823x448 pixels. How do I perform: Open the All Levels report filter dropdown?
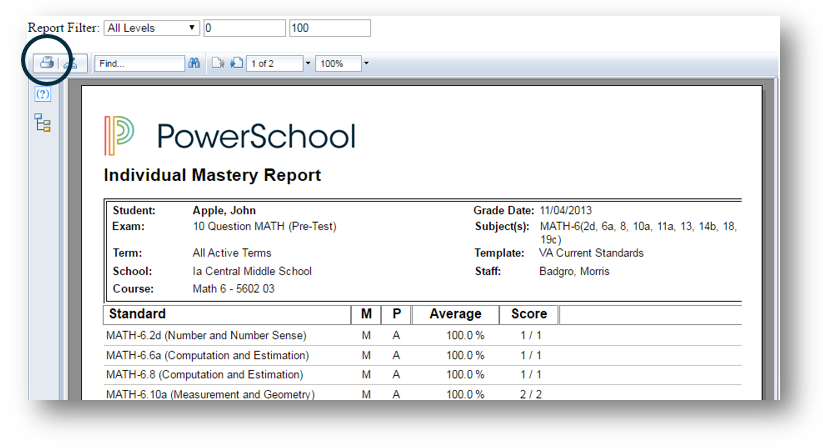click(152, 28)
